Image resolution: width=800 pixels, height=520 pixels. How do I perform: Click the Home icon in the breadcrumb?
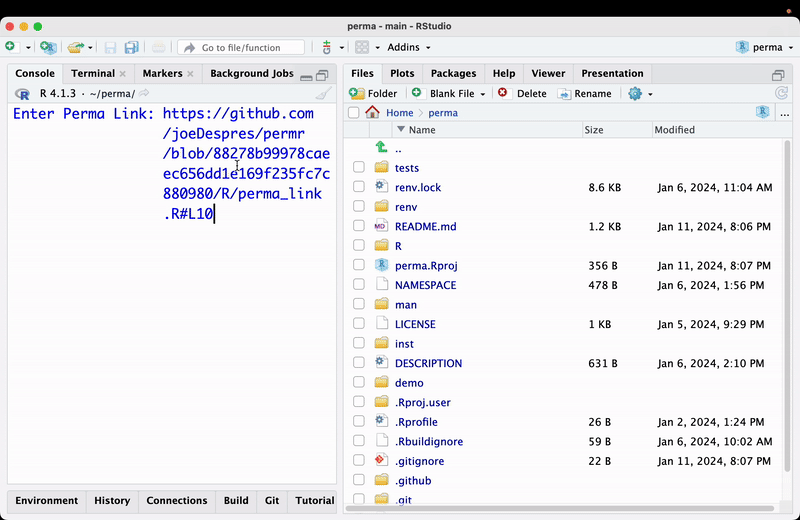(x=372, y=112)
